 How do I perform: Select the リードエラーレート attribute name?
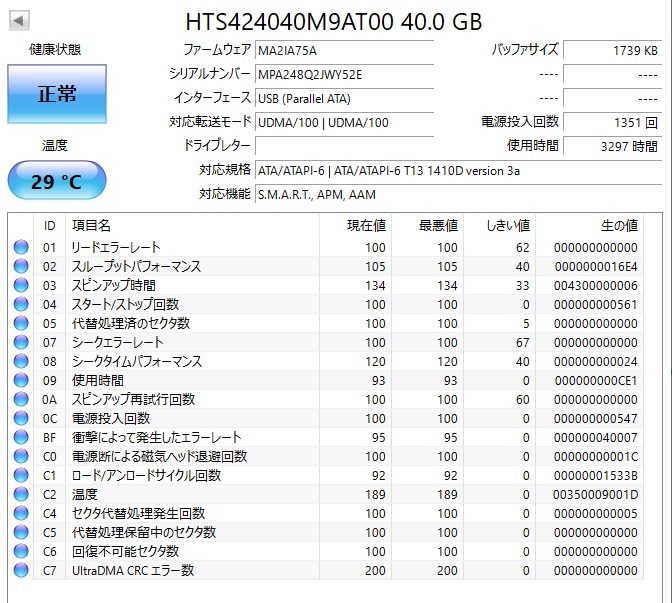coord(116,247)
